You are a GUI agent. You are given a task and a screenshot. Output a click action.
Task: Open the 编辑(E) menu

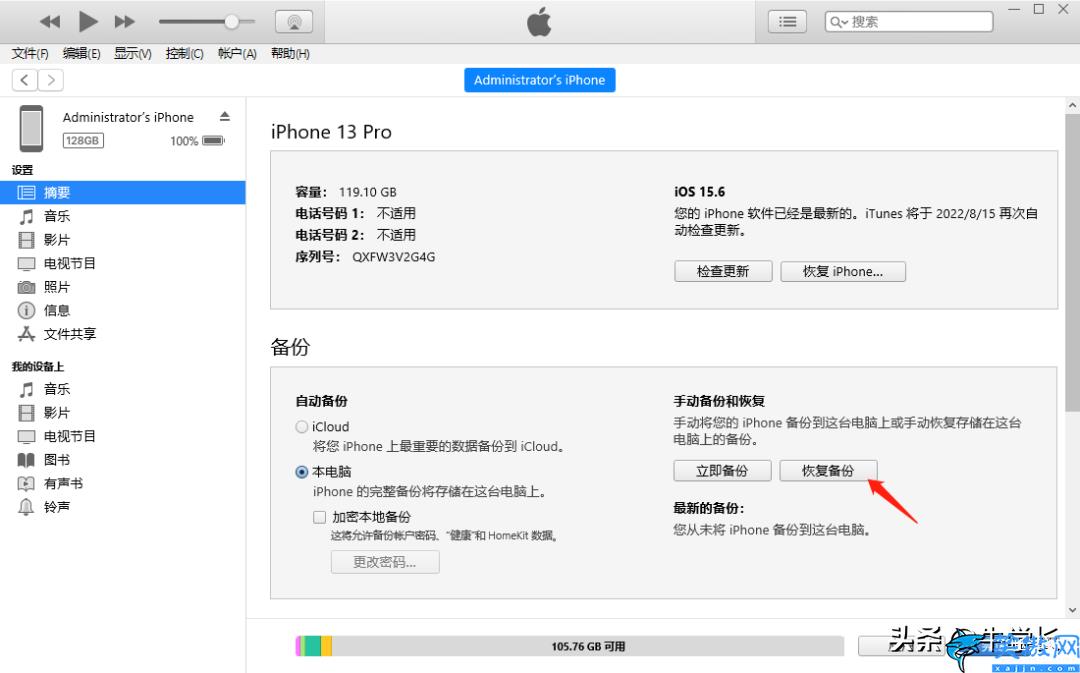coord(81,54)
